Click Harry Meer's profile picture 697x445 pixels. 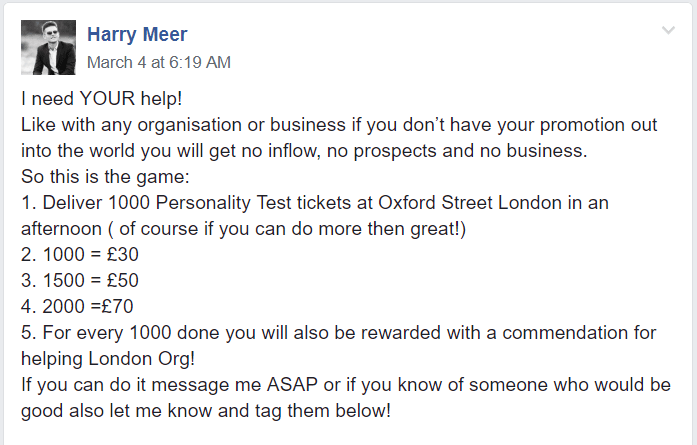(x=48, y=47)
